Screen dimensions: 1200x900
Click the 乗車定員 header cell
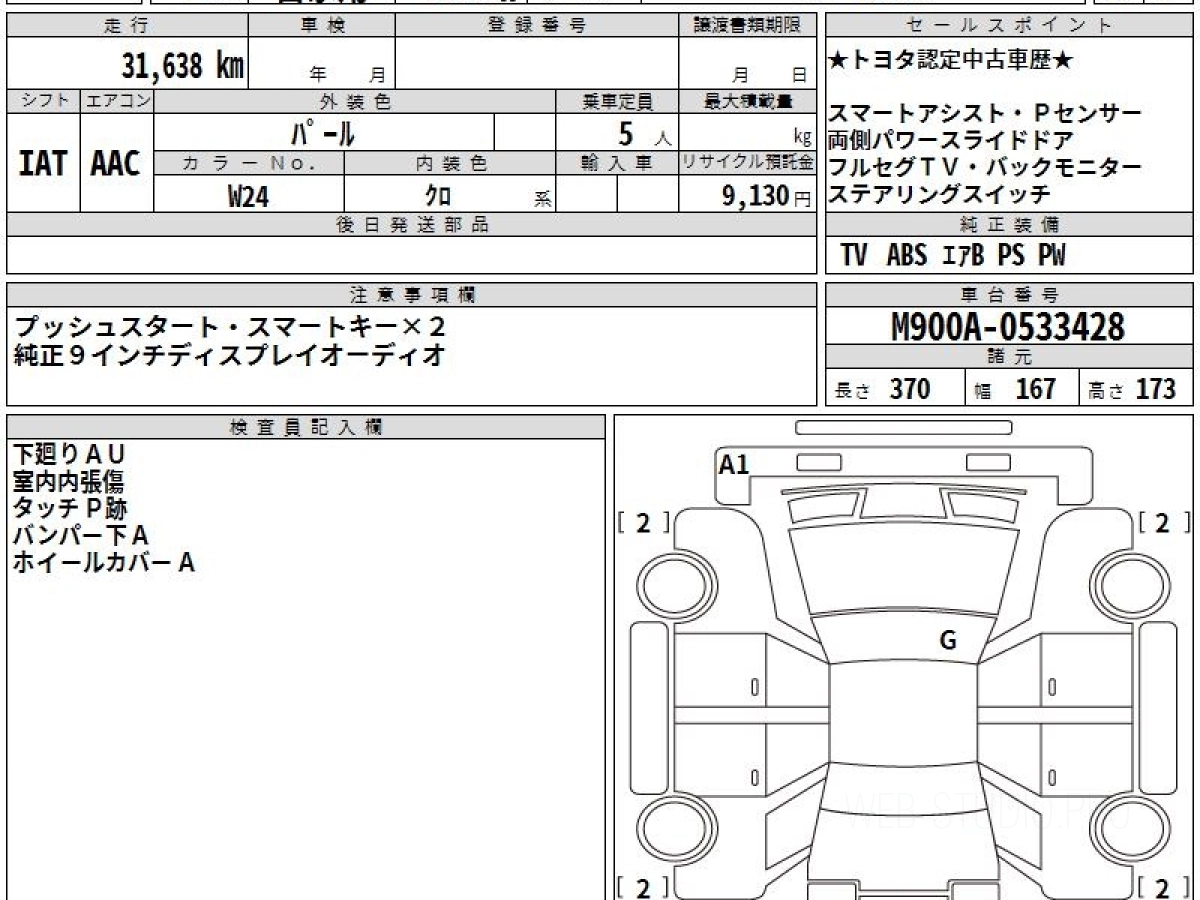(x=617, y=101)
